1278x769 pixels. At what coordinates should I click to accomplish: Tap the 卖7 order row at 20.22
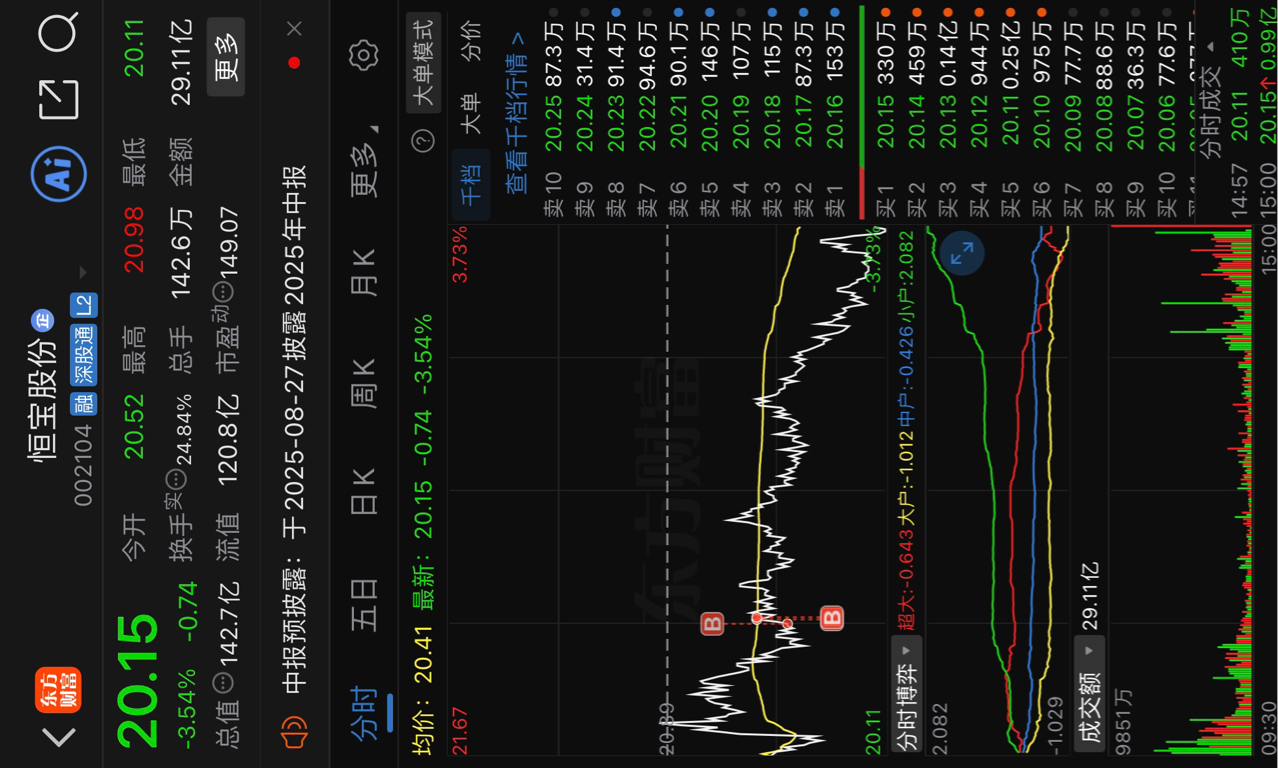pyautogui.click(x=647, y=113)
